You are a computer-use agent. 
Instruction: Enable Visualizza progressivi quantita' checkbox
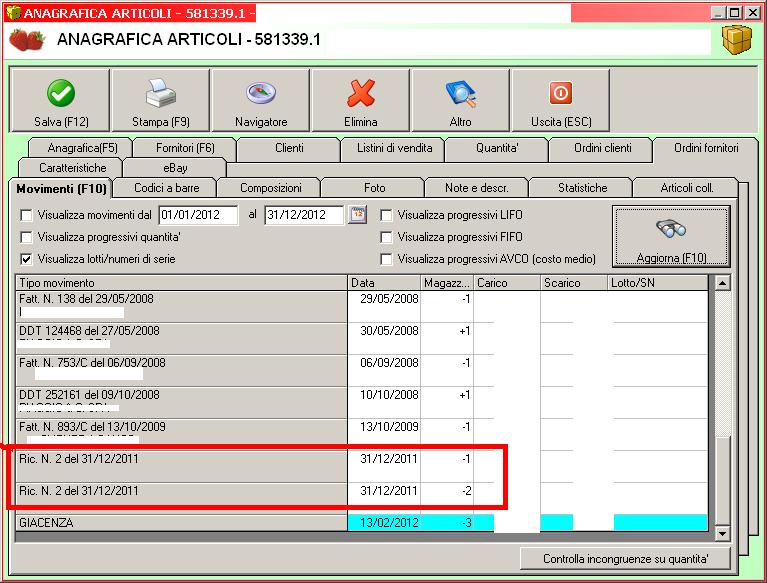[x=26, y=237]
